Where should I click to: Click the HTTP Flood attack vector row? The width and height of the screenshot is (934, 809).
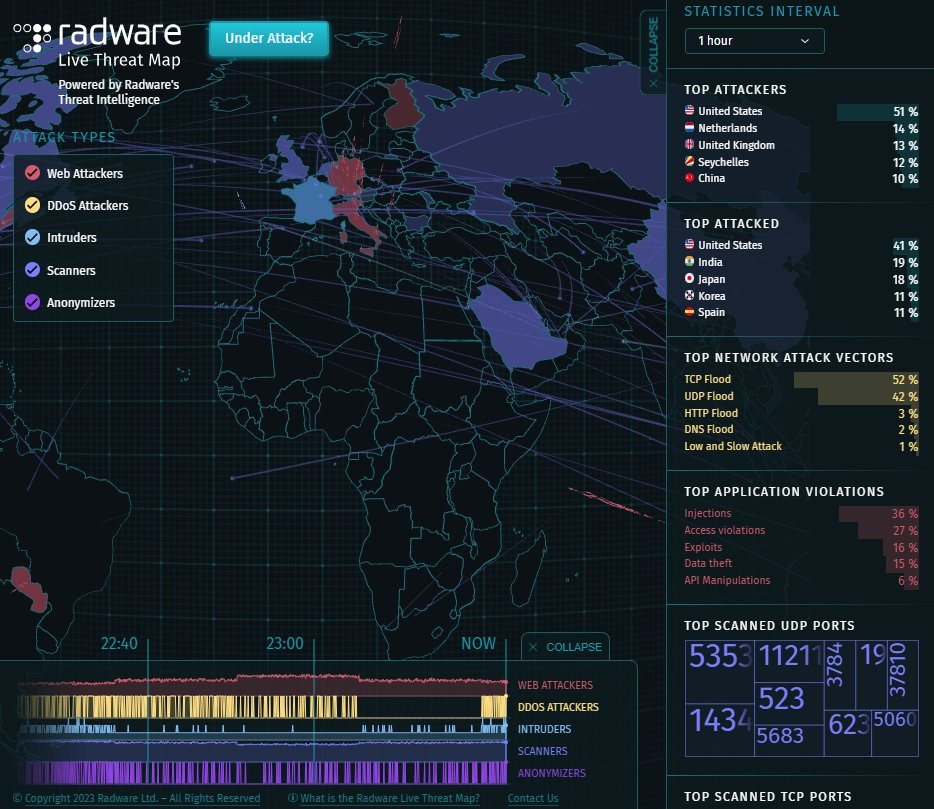pos(801,413)
